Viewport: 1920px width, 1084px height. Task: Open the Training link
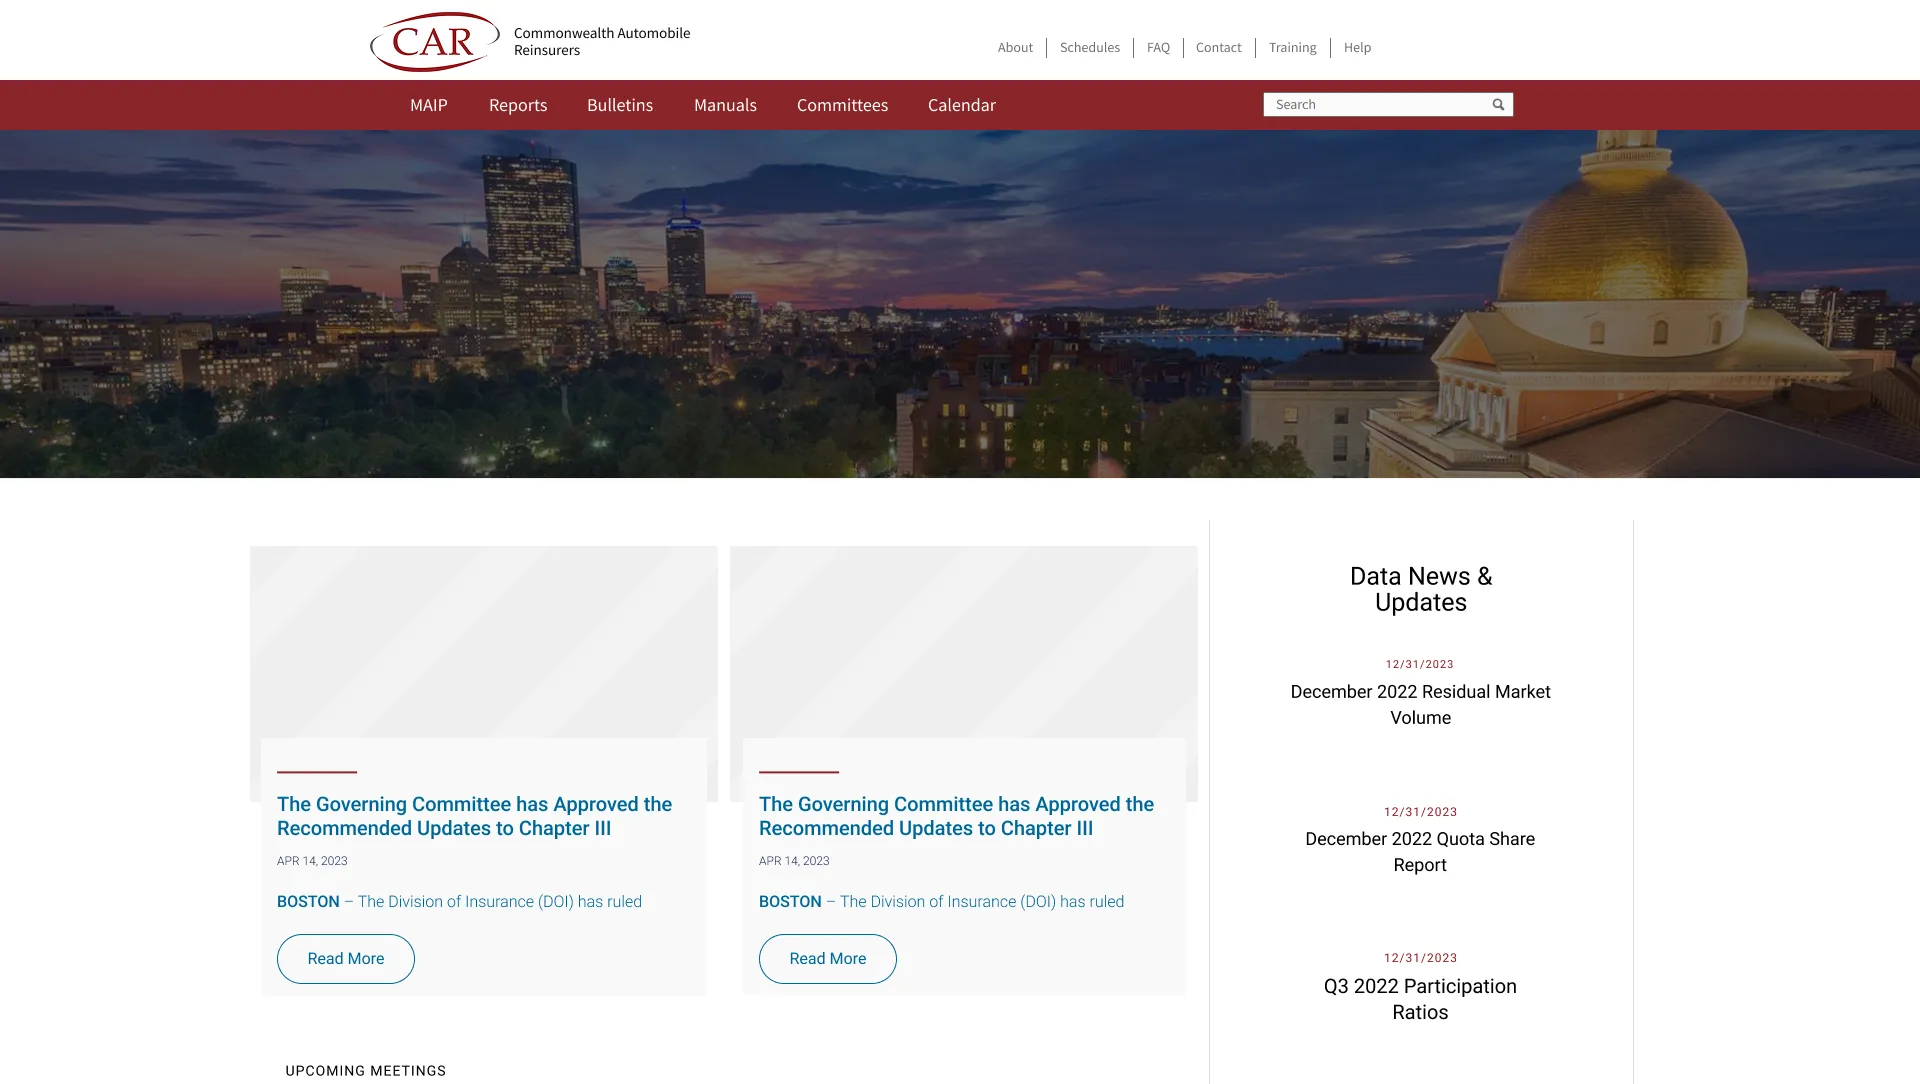[1292, 48]
